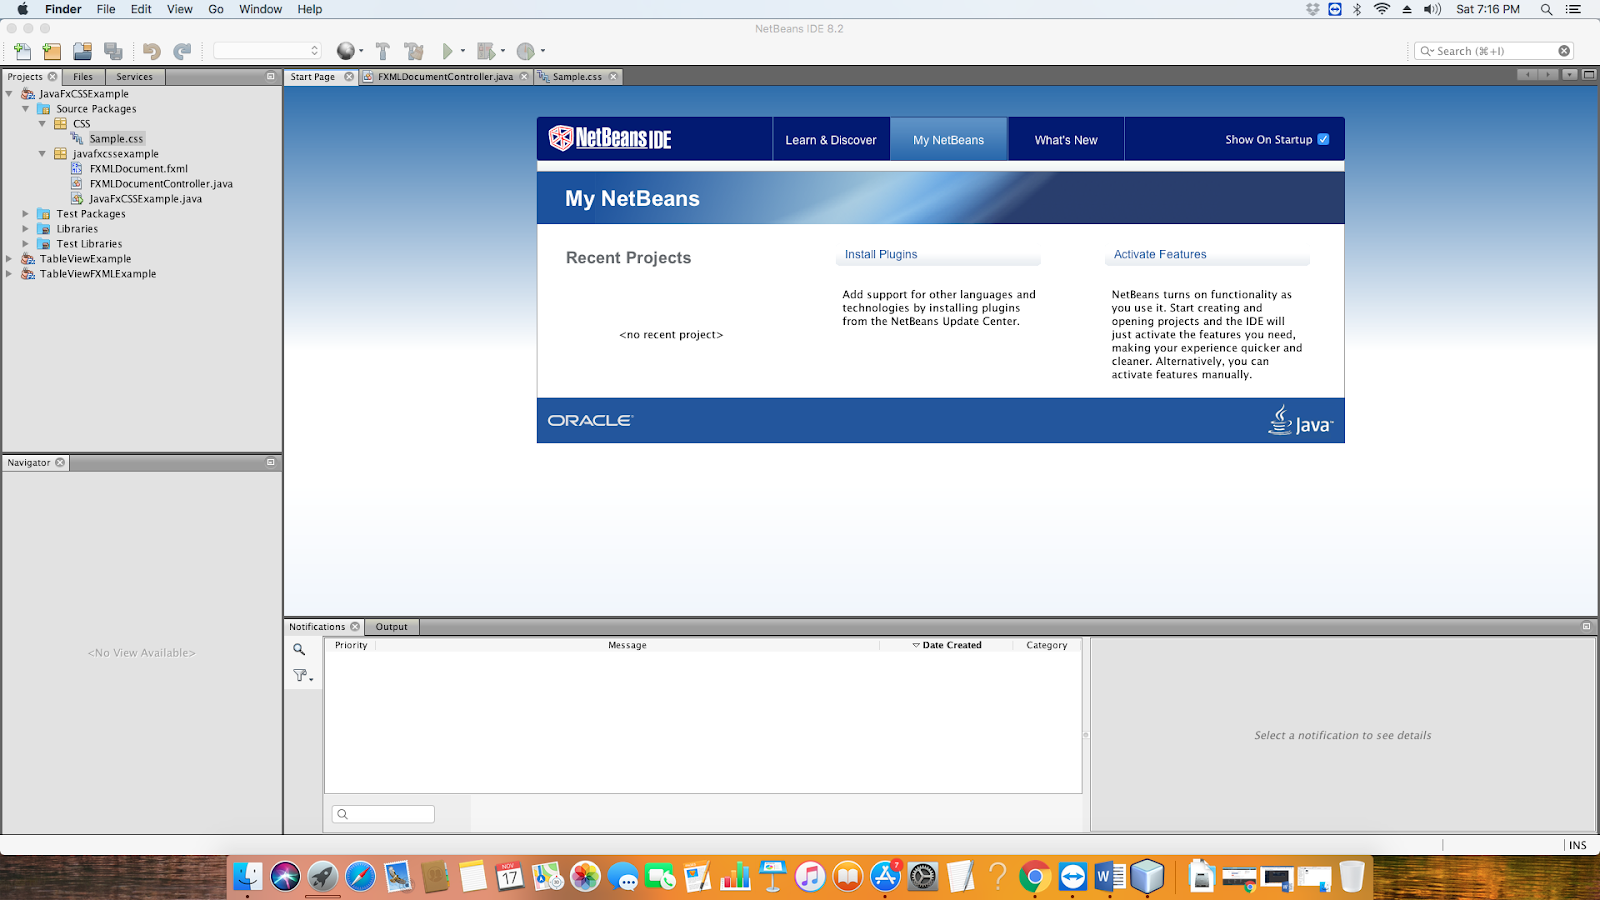The width and height of the screenshot is (1600, 900).
Task: Select JavaFxCSSExample.java in the tree
Action: pos(145,199)
